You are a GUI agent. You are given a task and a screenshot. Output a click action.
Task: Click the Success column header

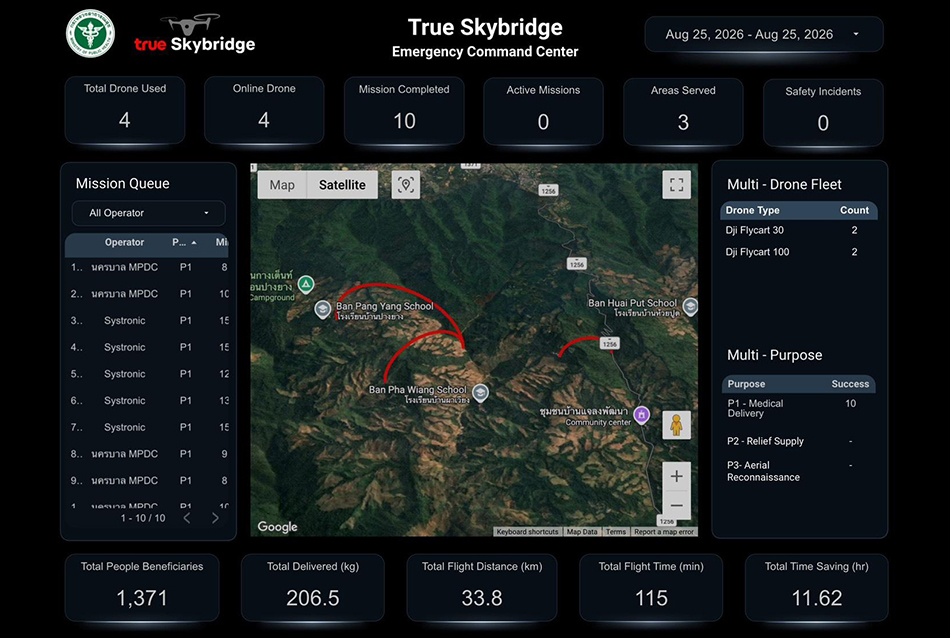pos(850,384)
